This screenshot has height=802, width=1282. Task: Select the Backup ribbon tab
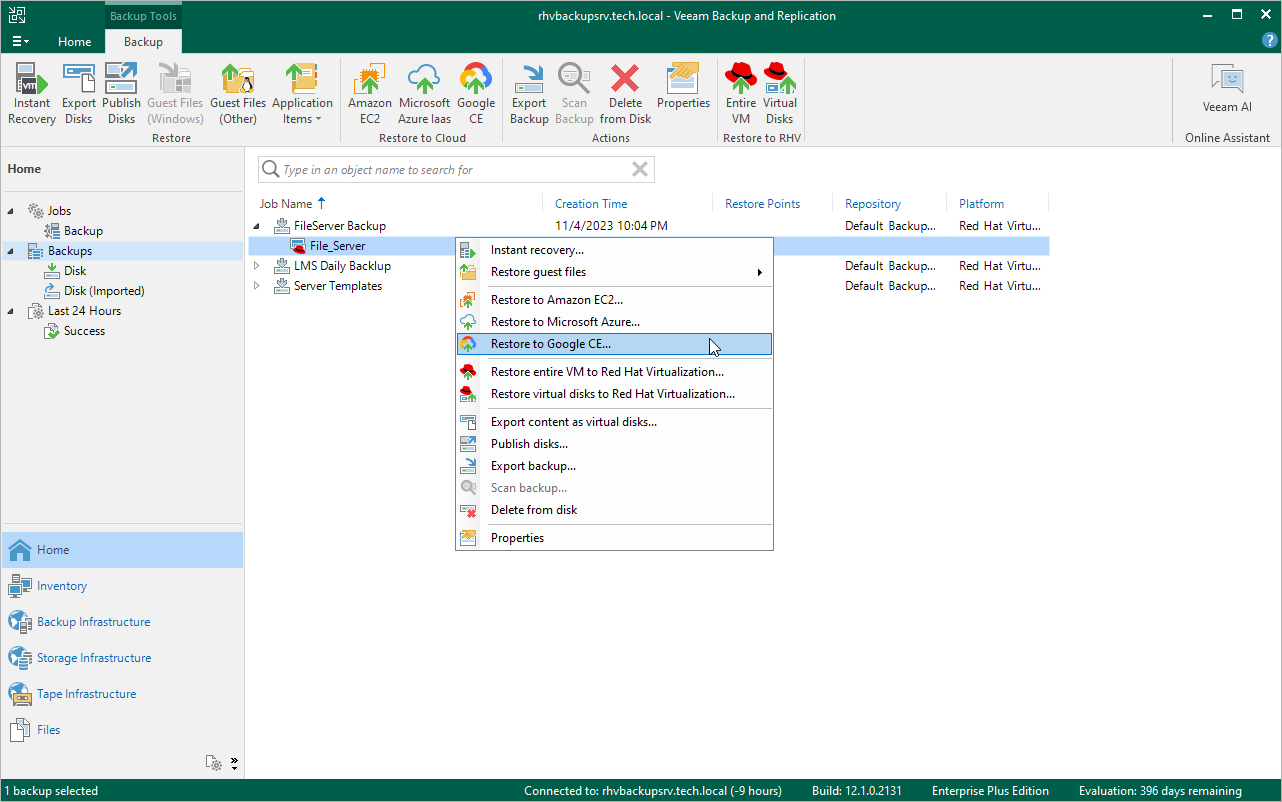click(x=143, y=42)
